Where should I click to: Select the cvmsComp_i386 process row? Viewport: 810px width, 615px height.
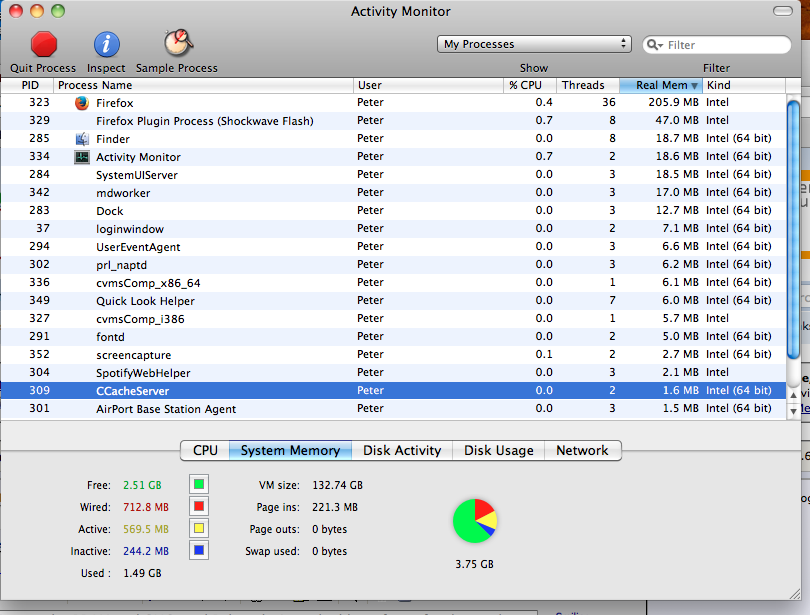(393, 319)
